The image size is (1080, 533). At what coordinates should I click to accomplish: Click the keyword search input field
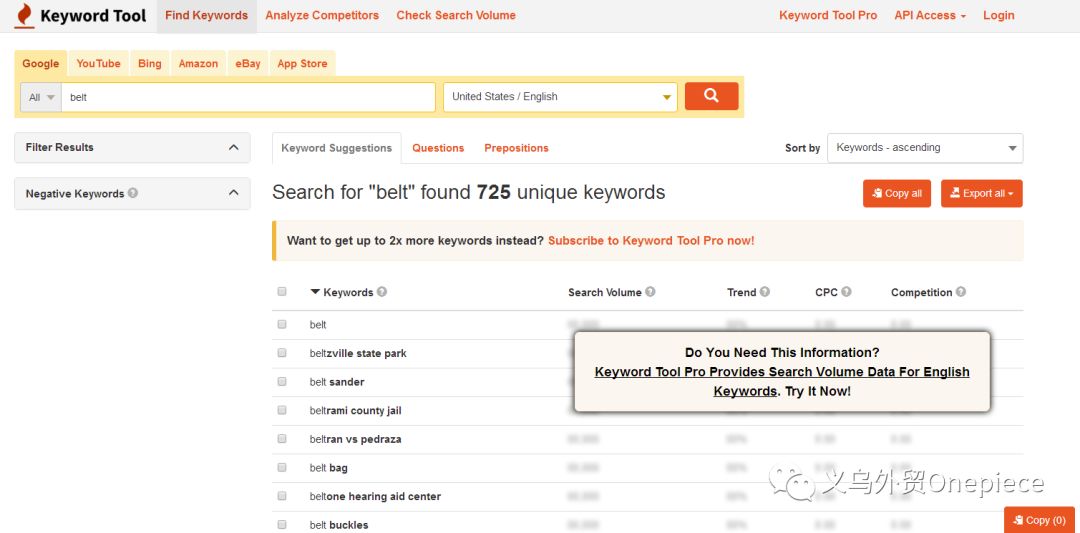point(248,97)
